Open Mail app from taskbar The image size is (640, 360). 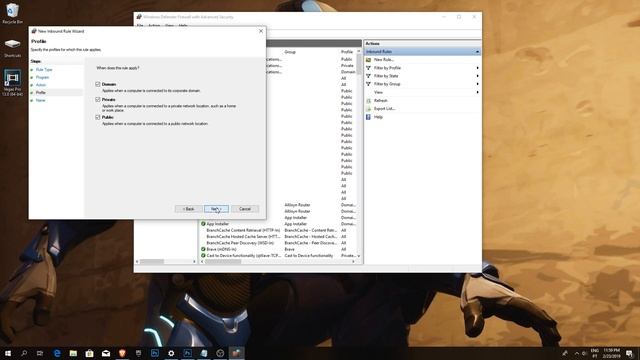[x=106, y=353]
